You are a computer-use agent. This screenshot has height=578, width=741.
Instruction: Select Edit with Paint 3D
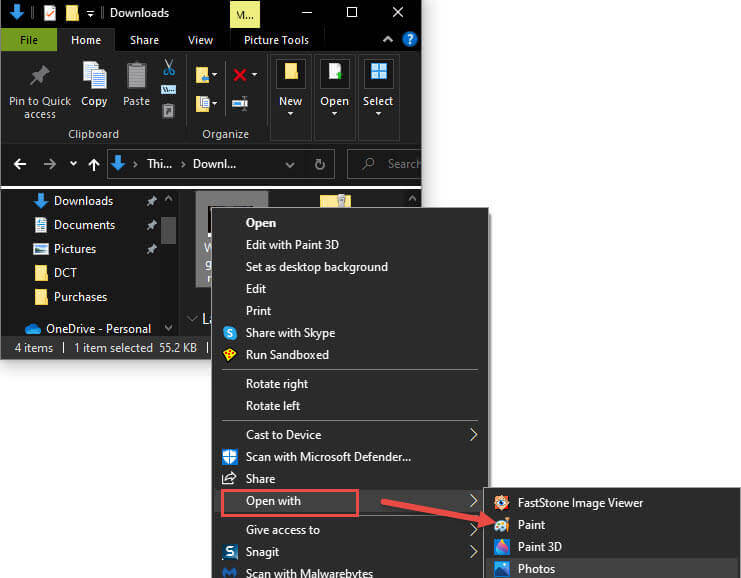(x=350, y=245)
